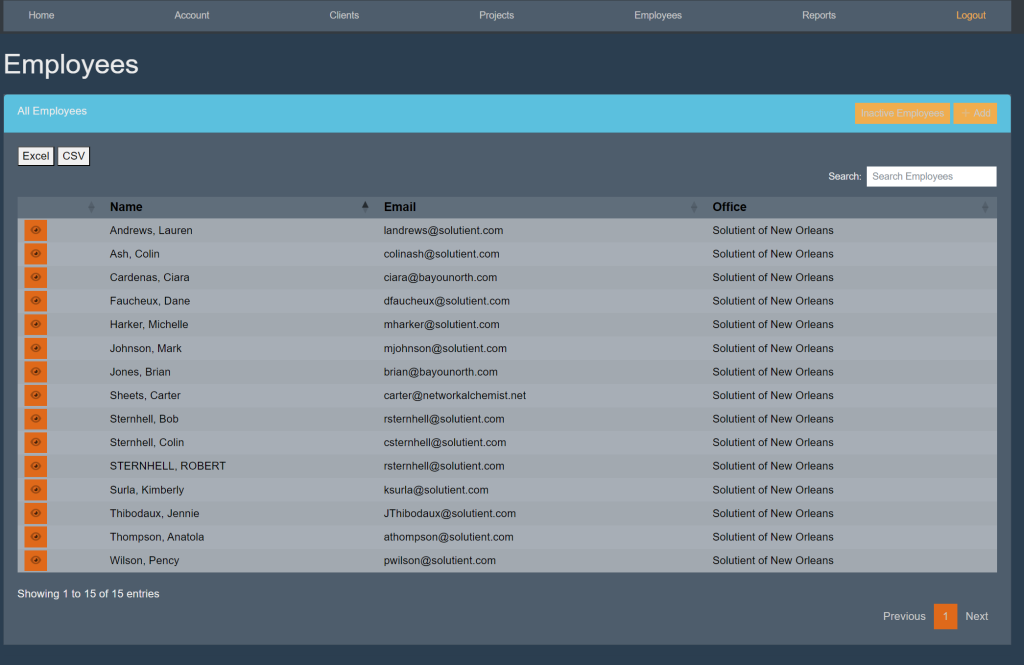This screenshot has height=665, width=1024.
Task: Download the employee list as CSV
Action: pos(73,156)
